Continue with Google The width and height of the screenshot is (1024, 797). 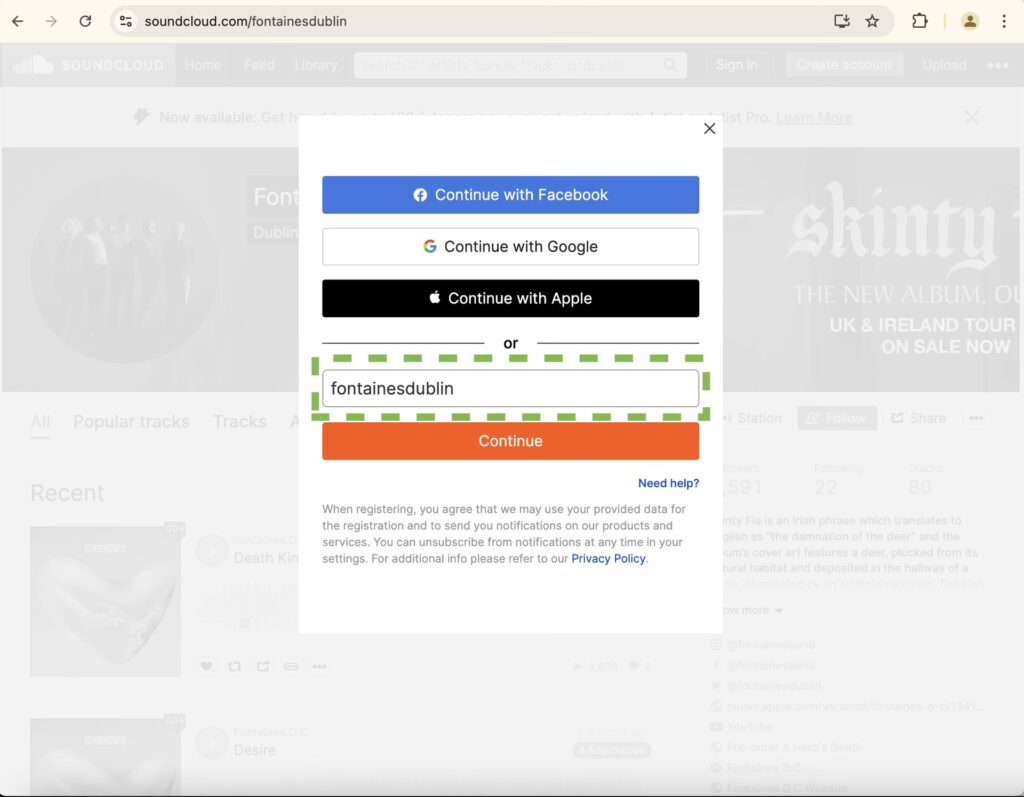pyautogui.click(x=510, y=247)
